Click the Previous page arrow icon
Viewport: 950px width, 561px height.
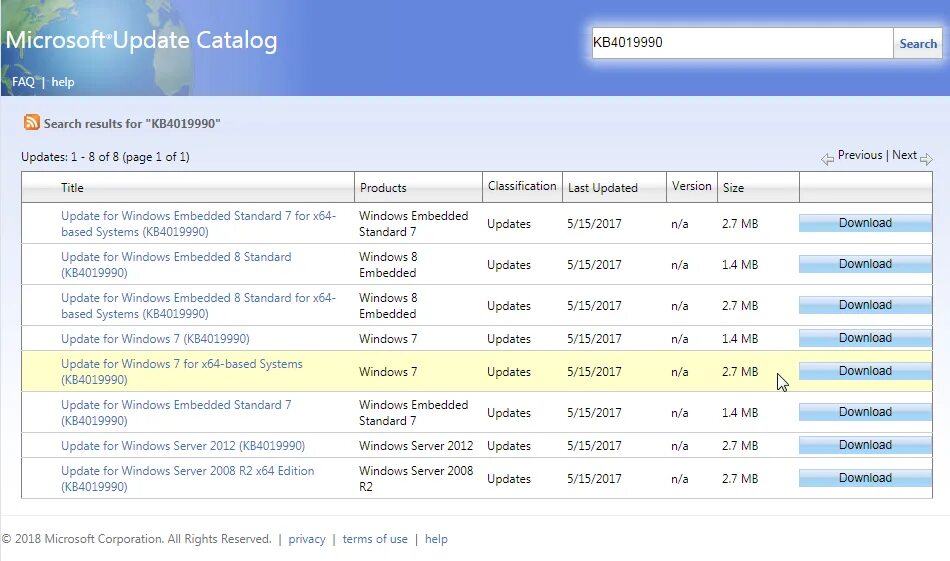(827, 159)
